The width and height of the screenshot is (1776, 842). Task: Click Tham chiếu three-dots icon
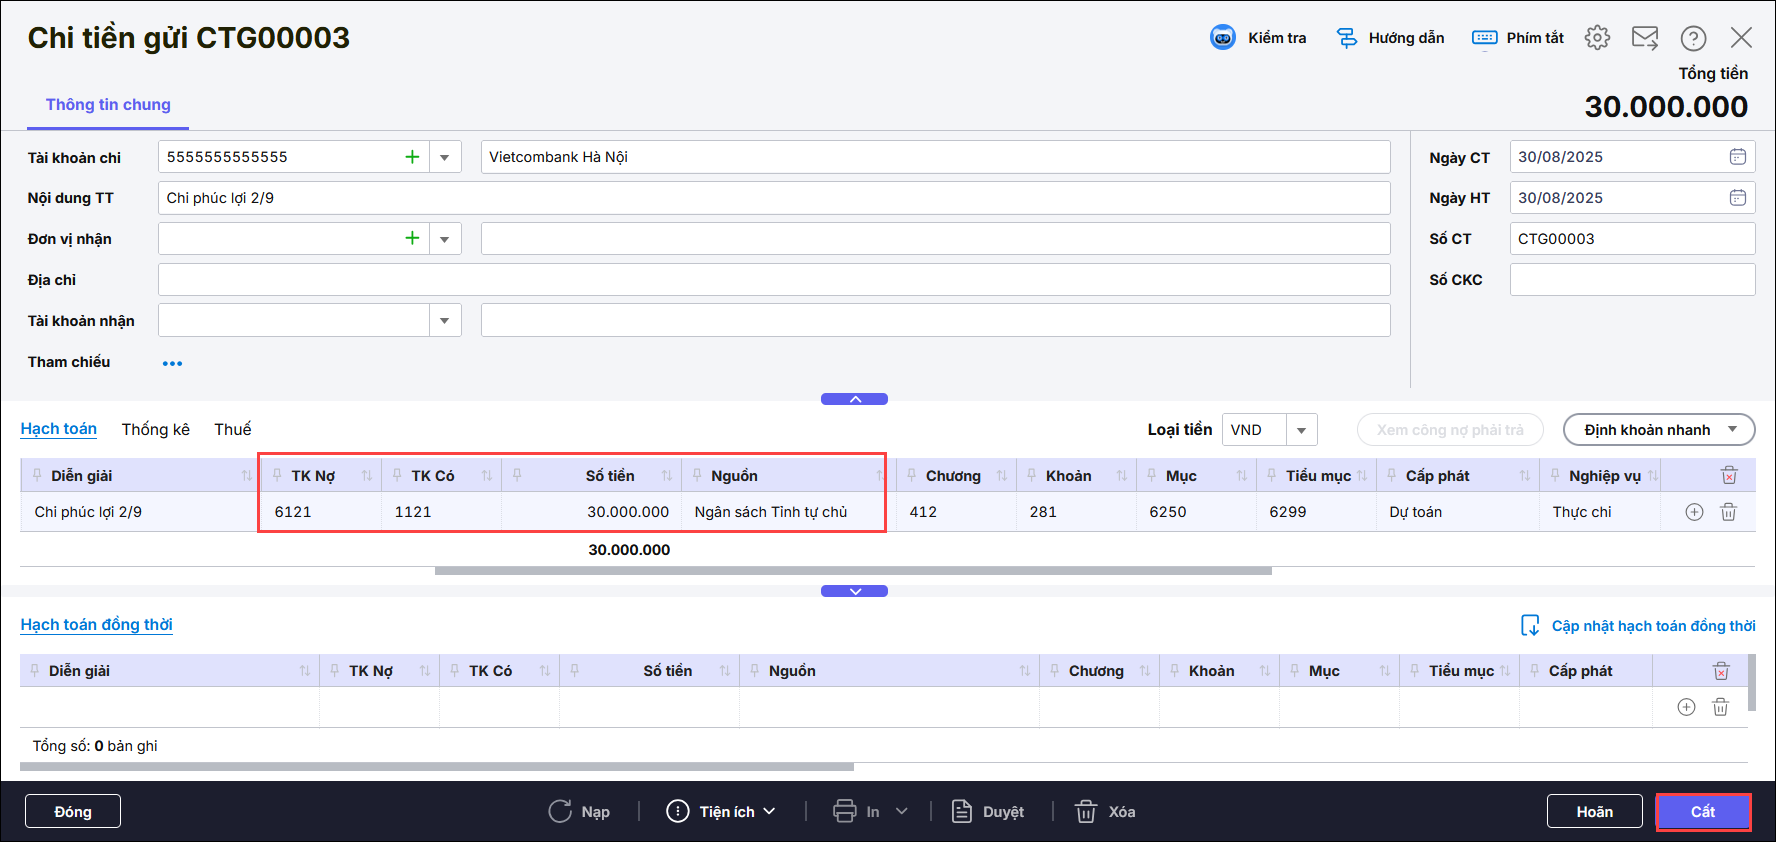tap(172, 363)
